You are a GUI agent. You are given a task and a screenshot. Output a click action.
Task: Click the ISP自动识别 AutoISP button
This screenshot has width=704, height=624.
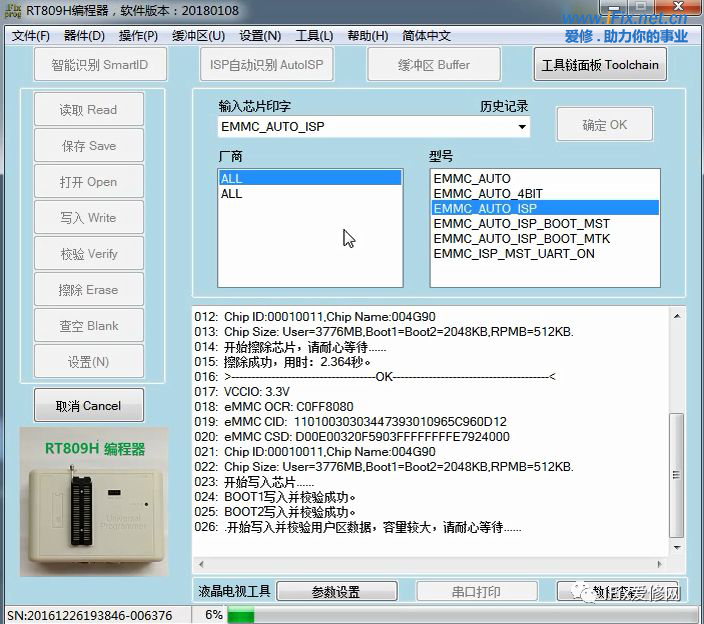266,65
